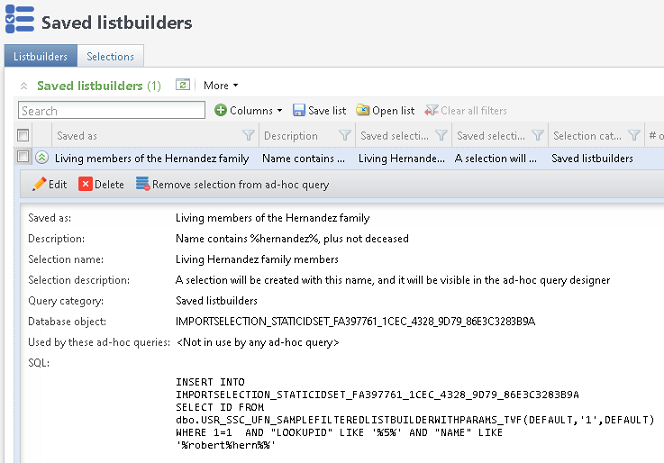
Task: Click the Save list button
Action: click(320, 111)
